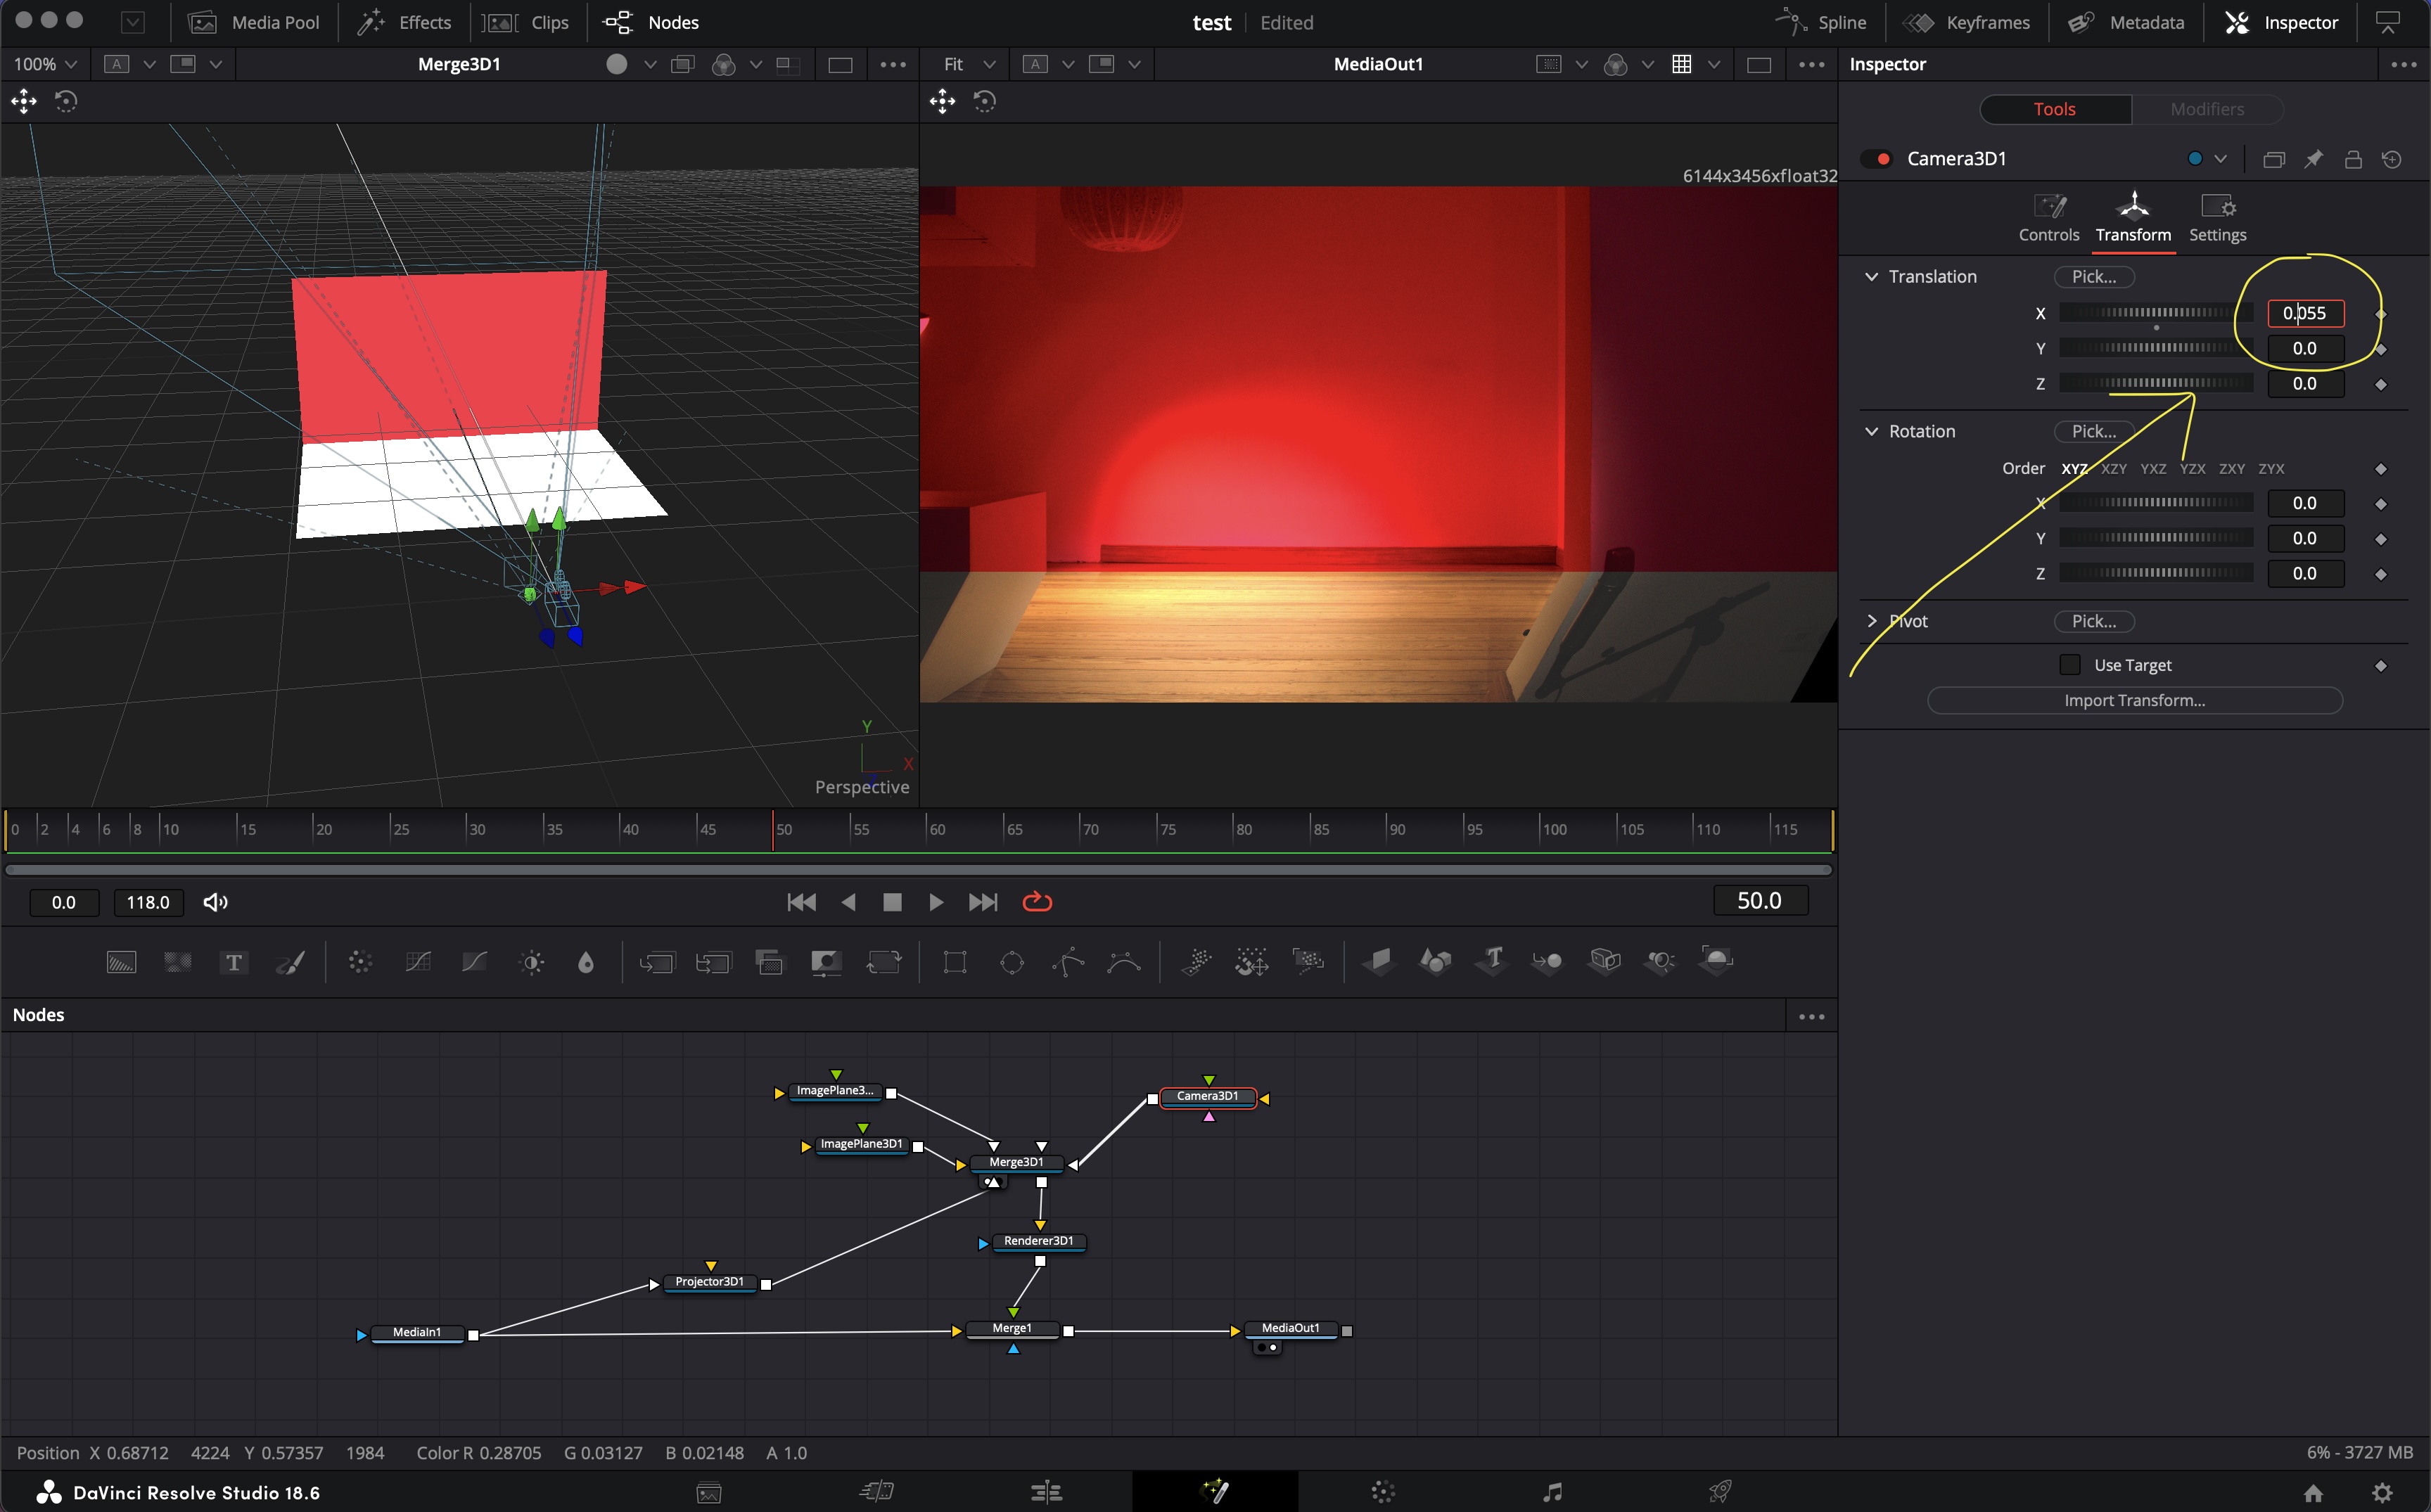The width and height of the screenshot is (2431, 1512).
Task: Toggle Camera3D1 enable switch in Inspector
Action: pos(1878,159)
